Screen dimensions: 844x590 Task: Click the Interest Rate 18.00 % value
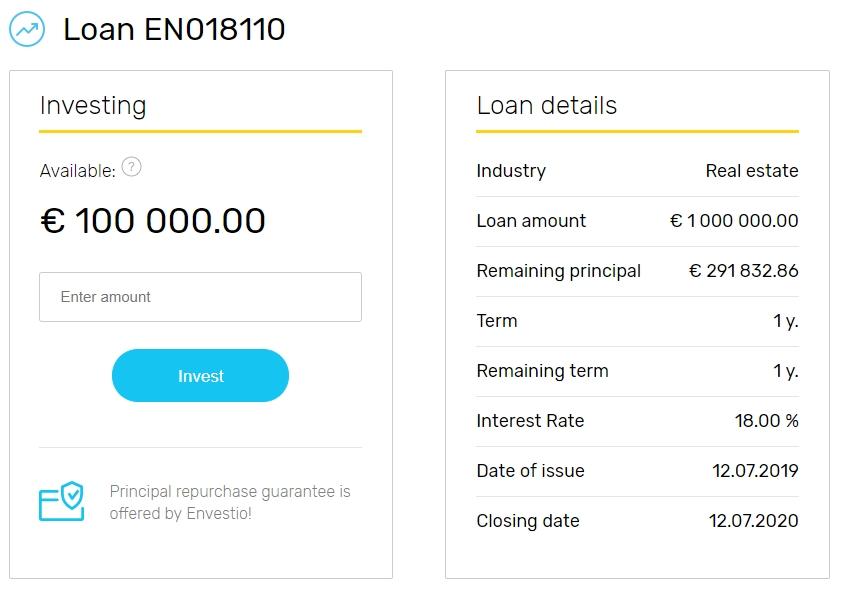[x=766, y=421]
